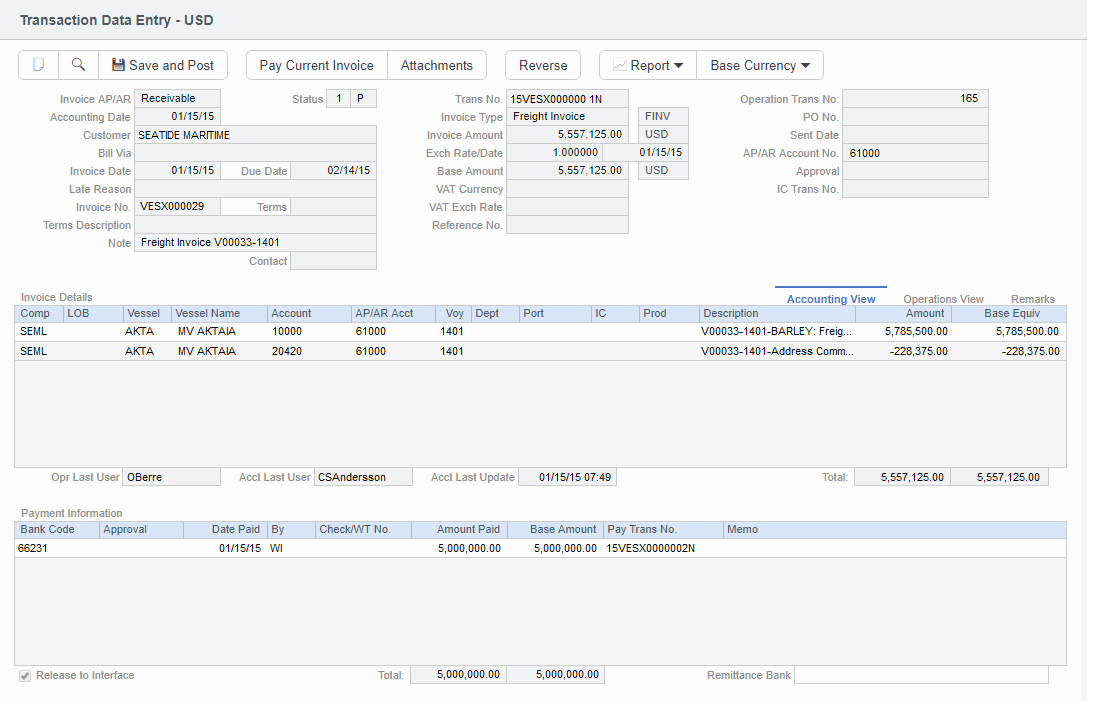The width and height of the screenshot is (1093, 701).
Task: Click the Invoice No. field VESX000029
Action: [177, 206]
